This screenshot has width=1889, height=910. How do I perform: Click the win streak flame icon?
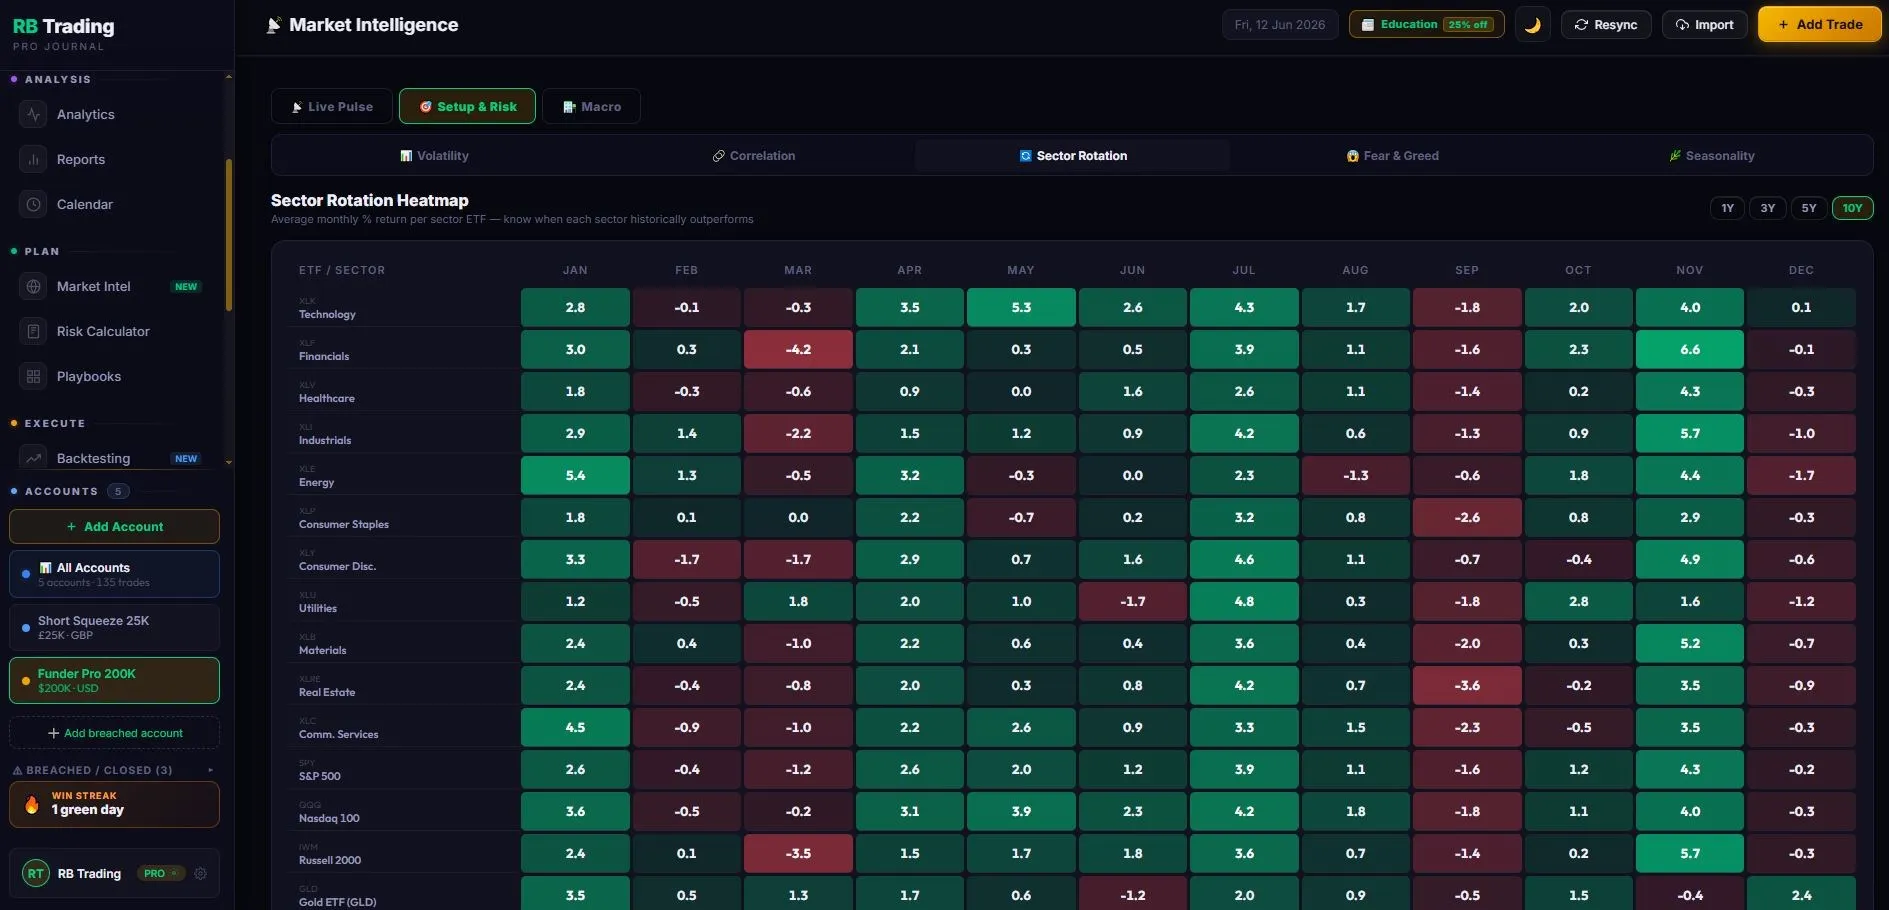tap(32, 804)
